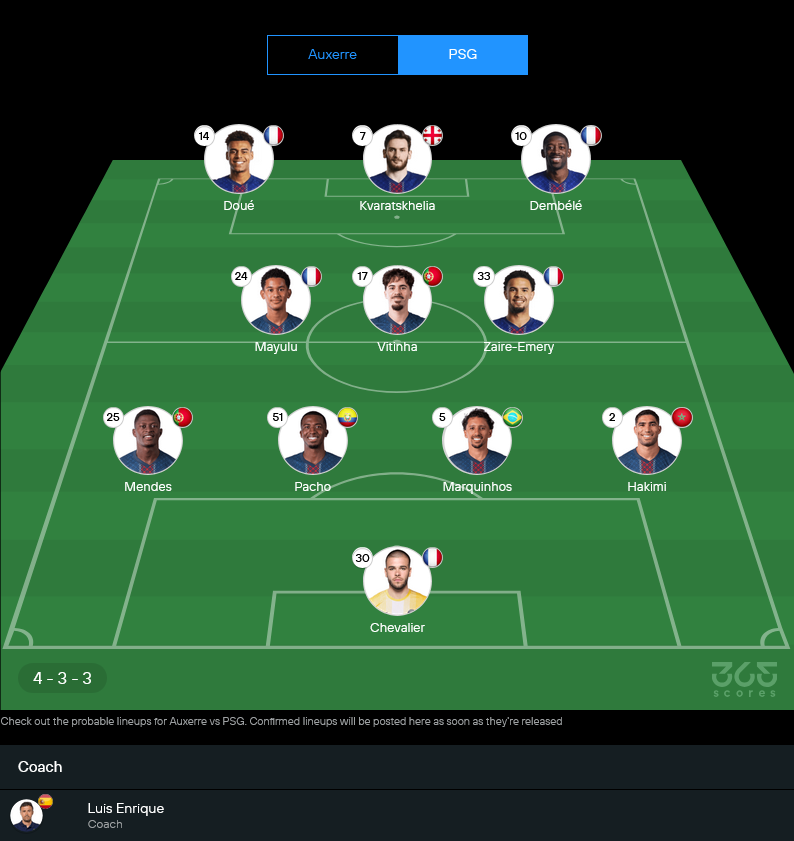Click the Morocco flag icon next to Hakimi

click(682, 417)
